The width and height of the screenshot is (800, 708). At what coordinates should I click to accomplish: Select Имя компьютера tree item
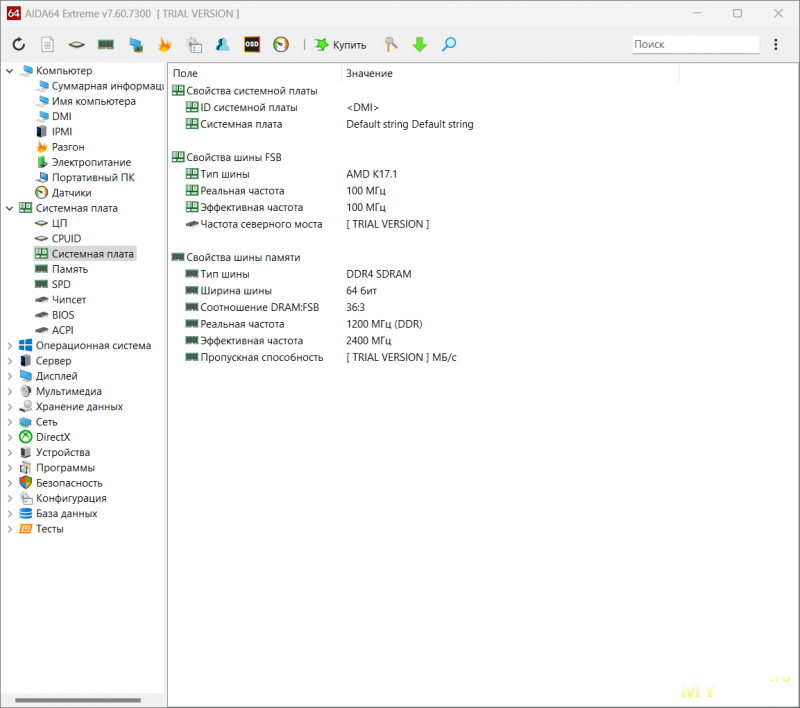click(x=86, y=101)
